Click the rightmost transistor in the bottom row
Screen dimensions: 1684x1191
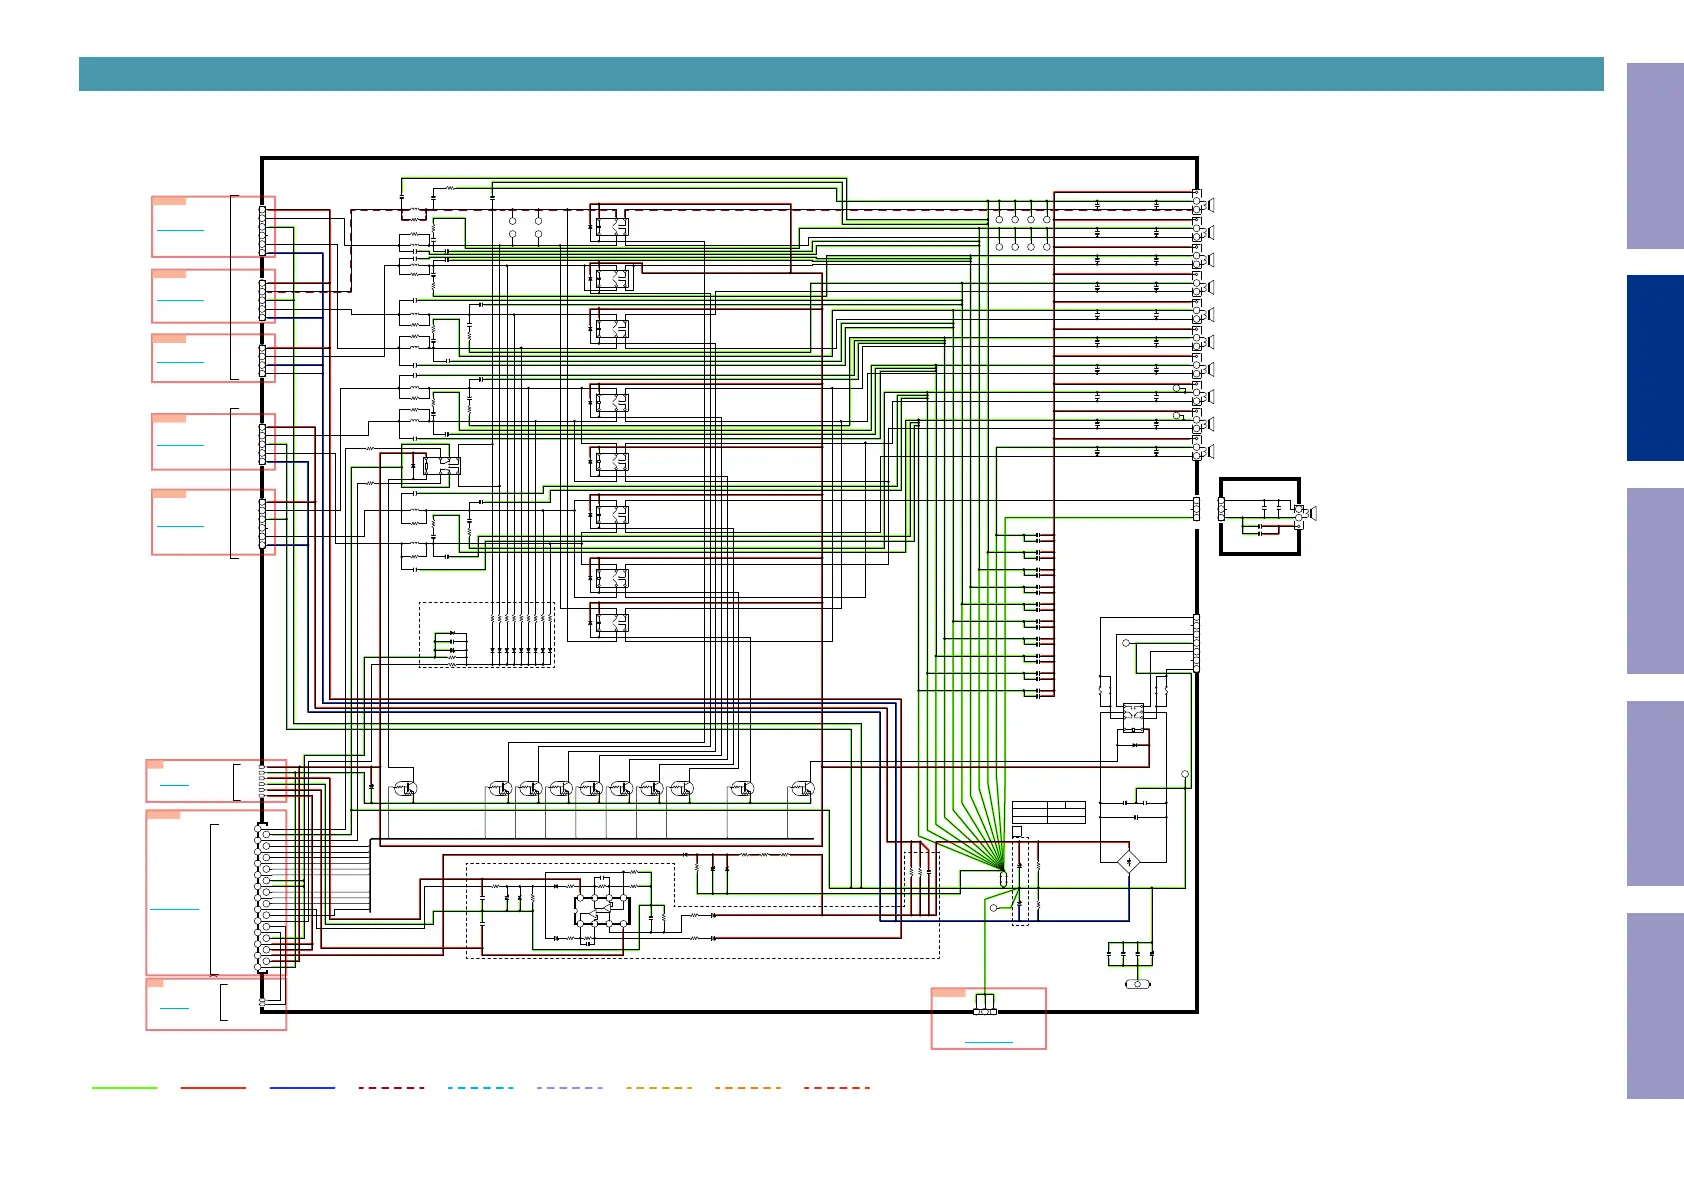[802, 789]
